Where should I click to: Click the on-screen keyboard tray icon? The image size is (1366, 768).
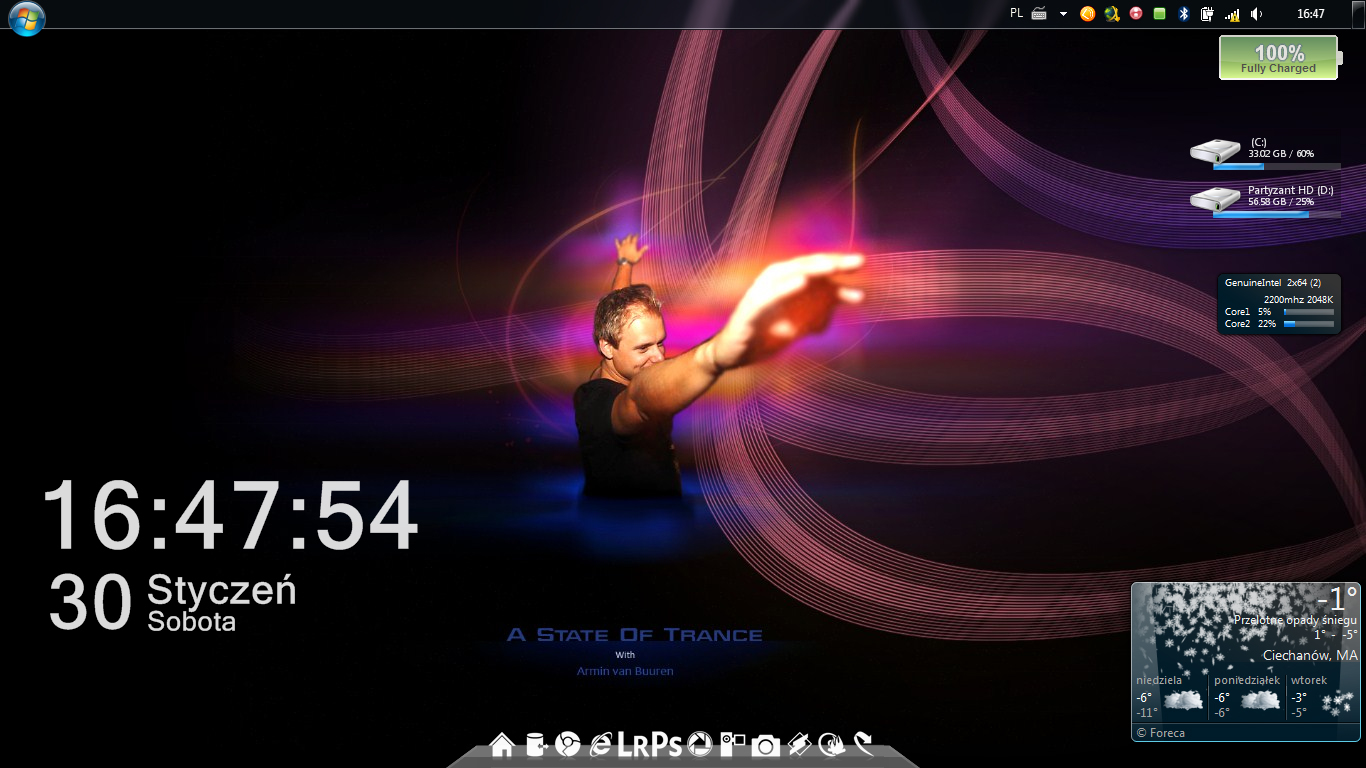(1039, 14)
